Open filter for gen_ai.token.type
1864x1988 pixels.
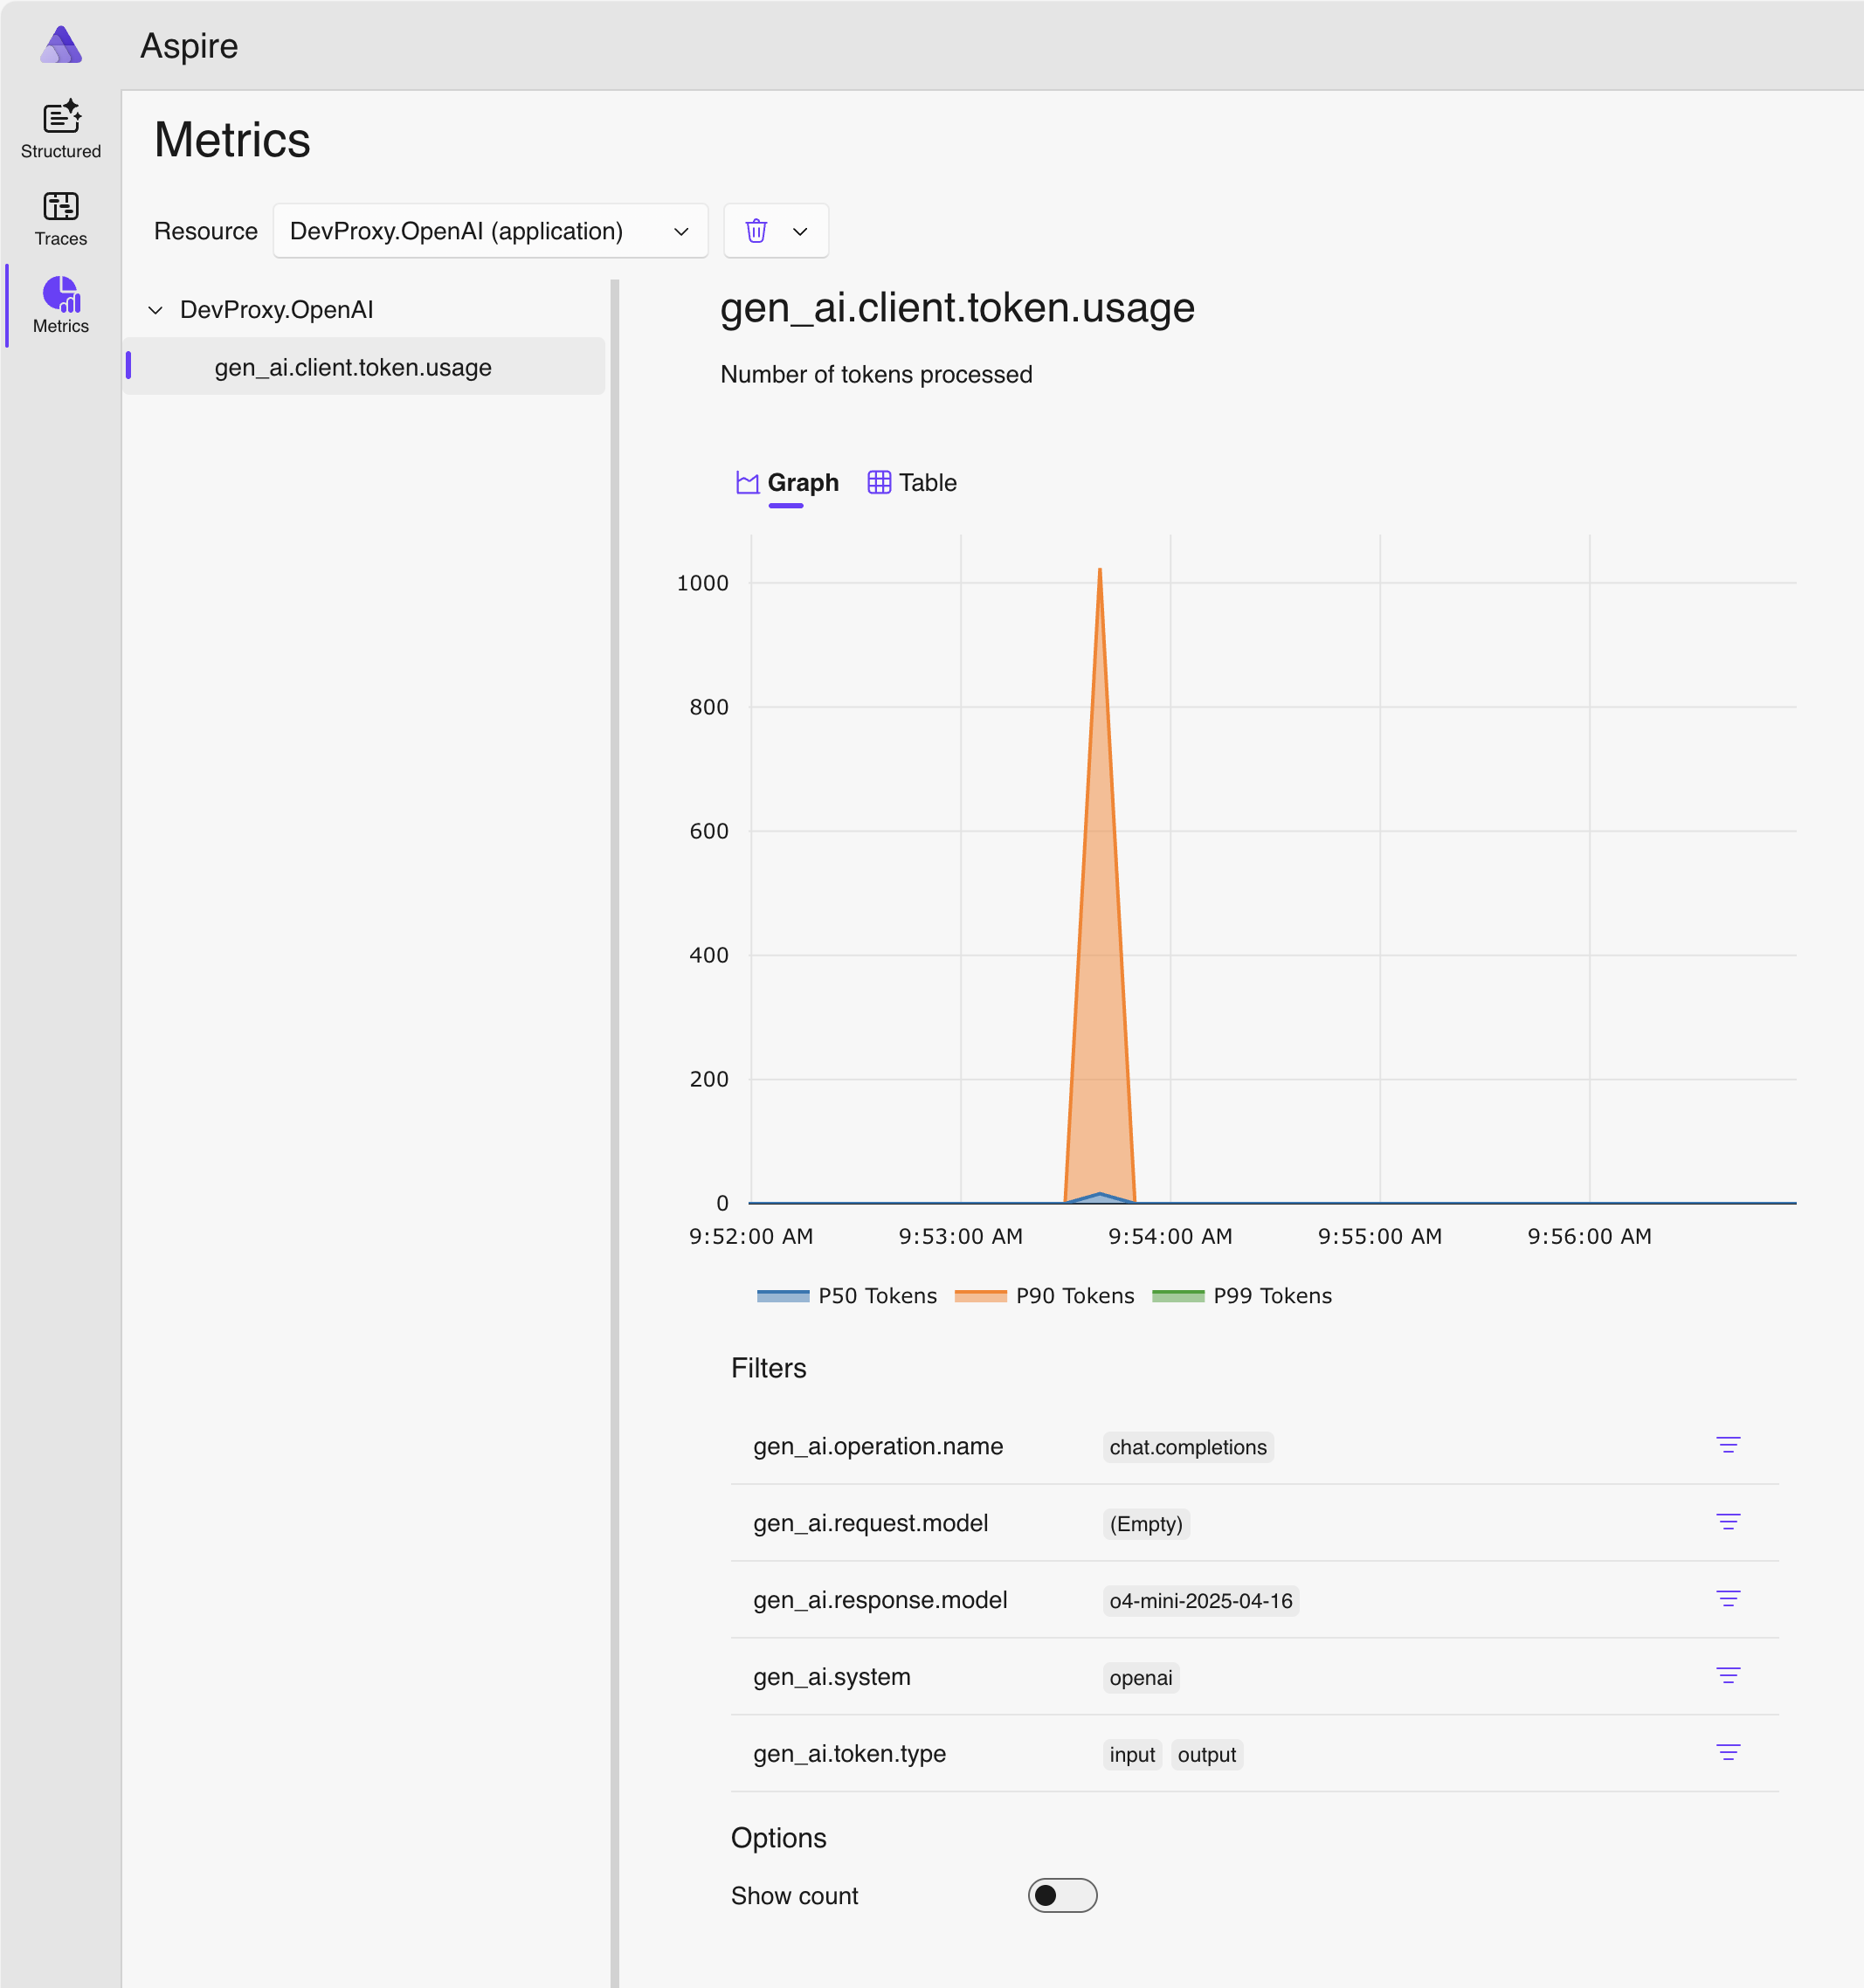(1727, 1753)
